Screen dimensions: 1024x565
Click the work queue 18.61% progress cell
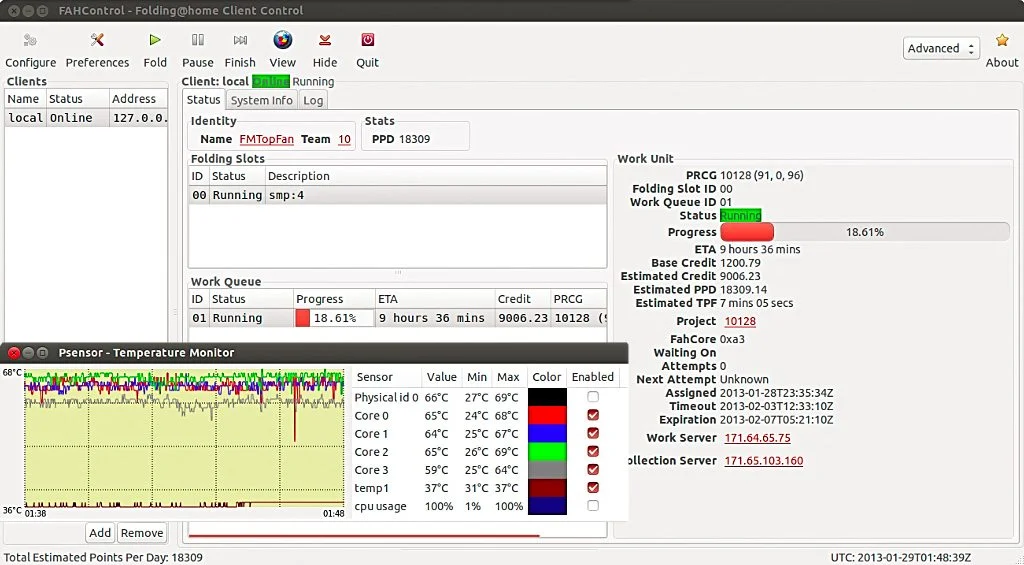(x=334, y=318)
